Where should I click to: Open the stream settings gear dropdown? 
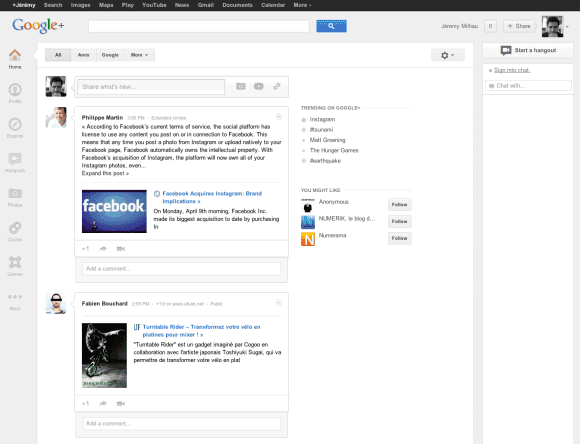tap(448, 55)
